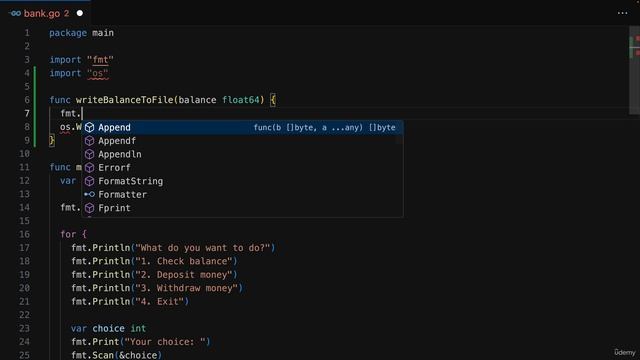Click the import "os" string
This screenshot has height=360, width=640.
(98, 73)
